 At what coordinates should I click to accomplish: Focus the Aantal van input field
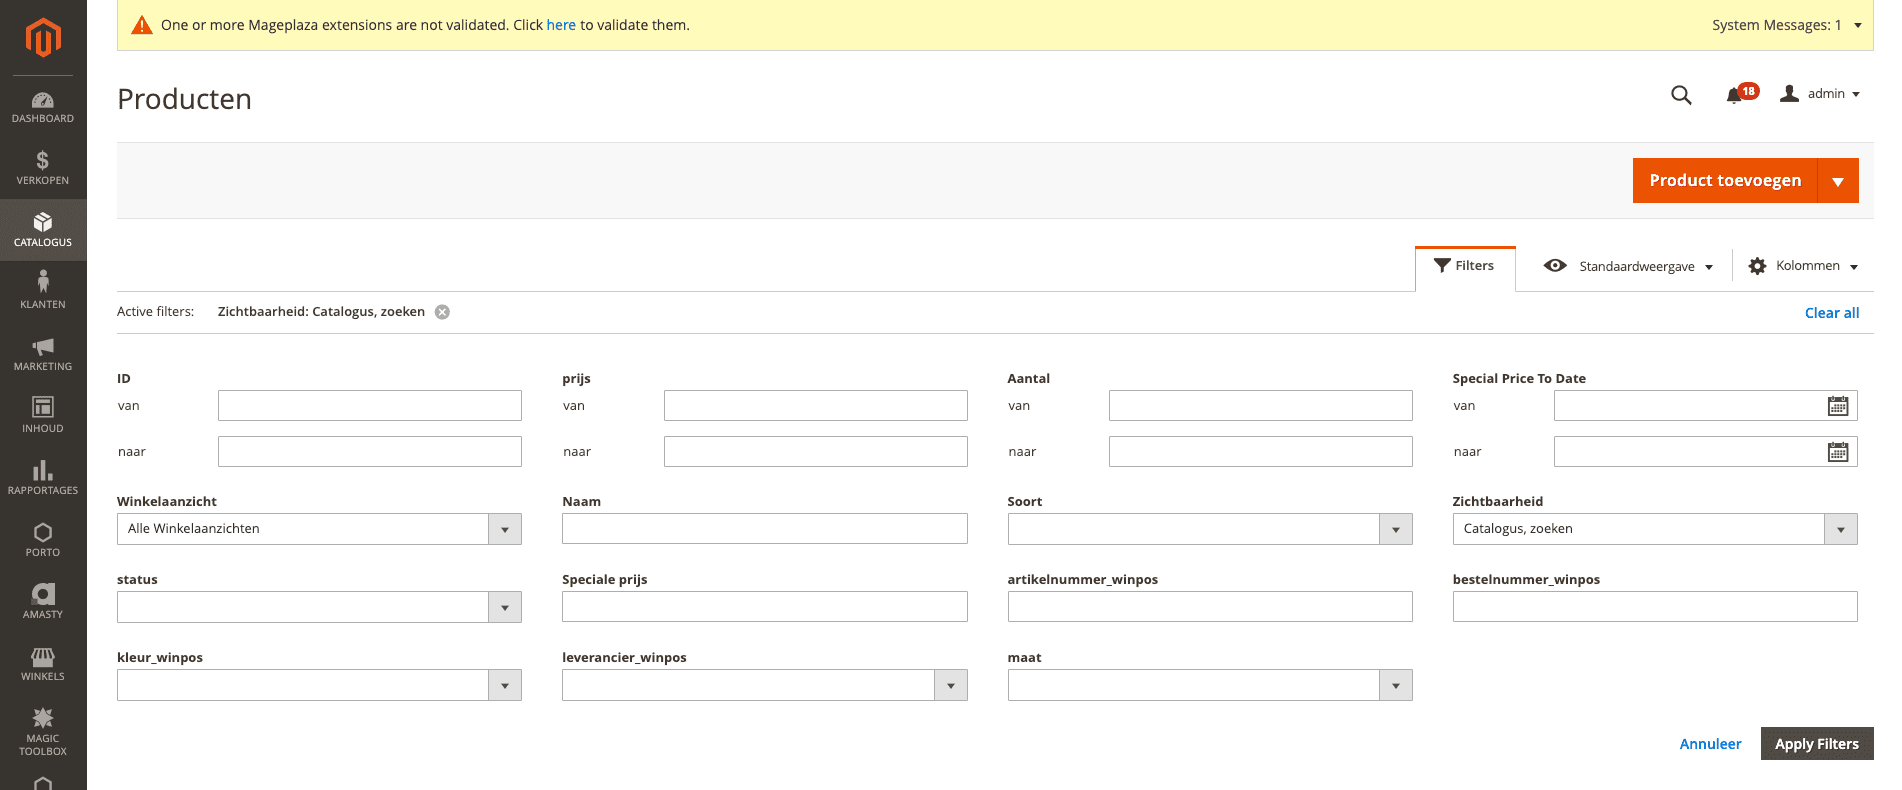tap(1261, 406)
